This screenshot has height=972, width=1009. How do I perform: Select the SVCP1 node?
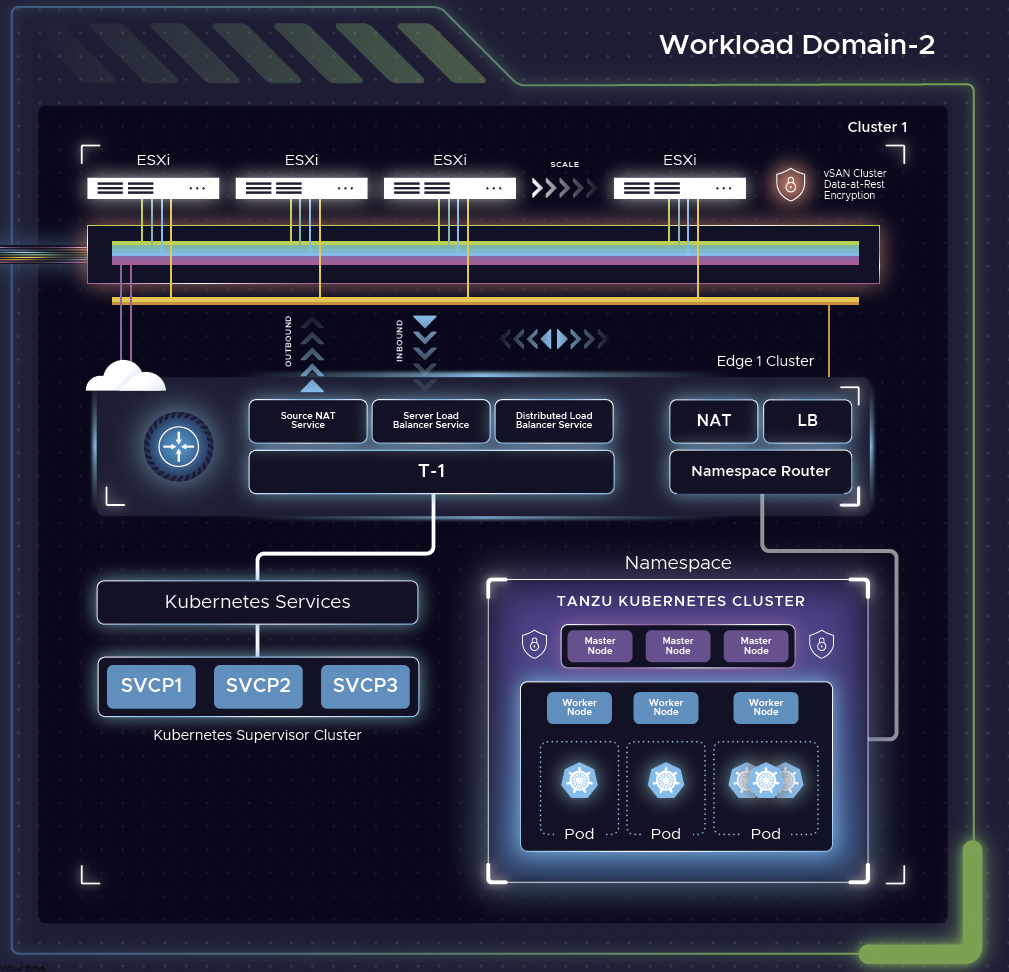[151, 686]
